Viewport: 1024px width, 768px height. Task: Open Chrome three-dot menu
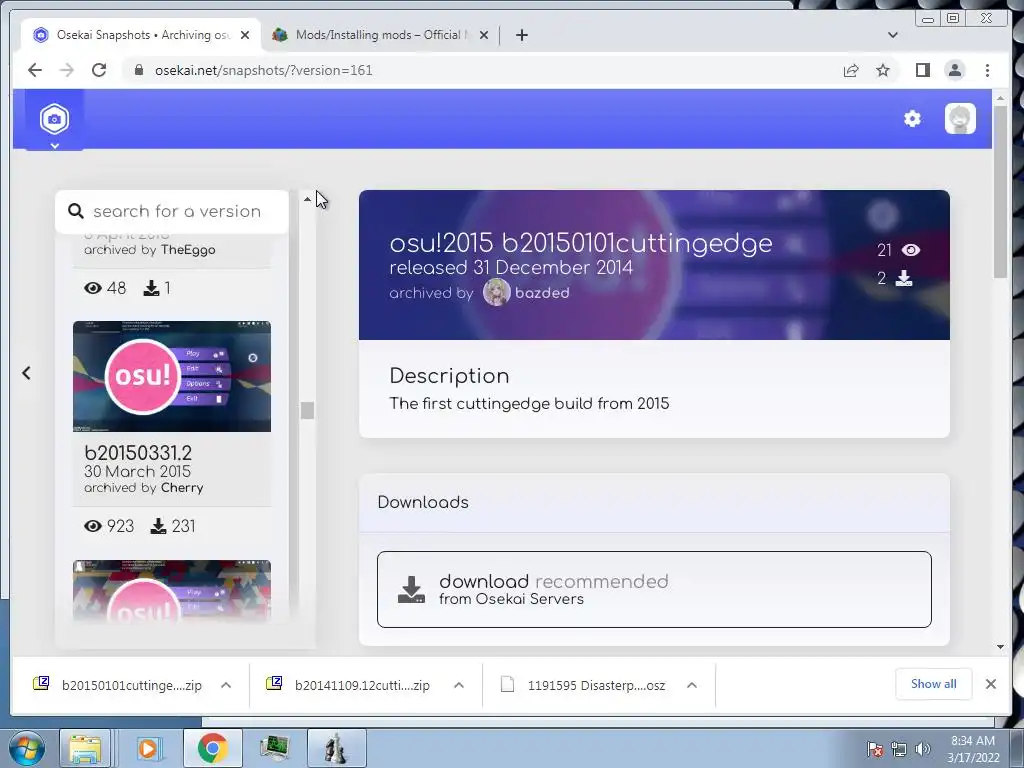987,70
